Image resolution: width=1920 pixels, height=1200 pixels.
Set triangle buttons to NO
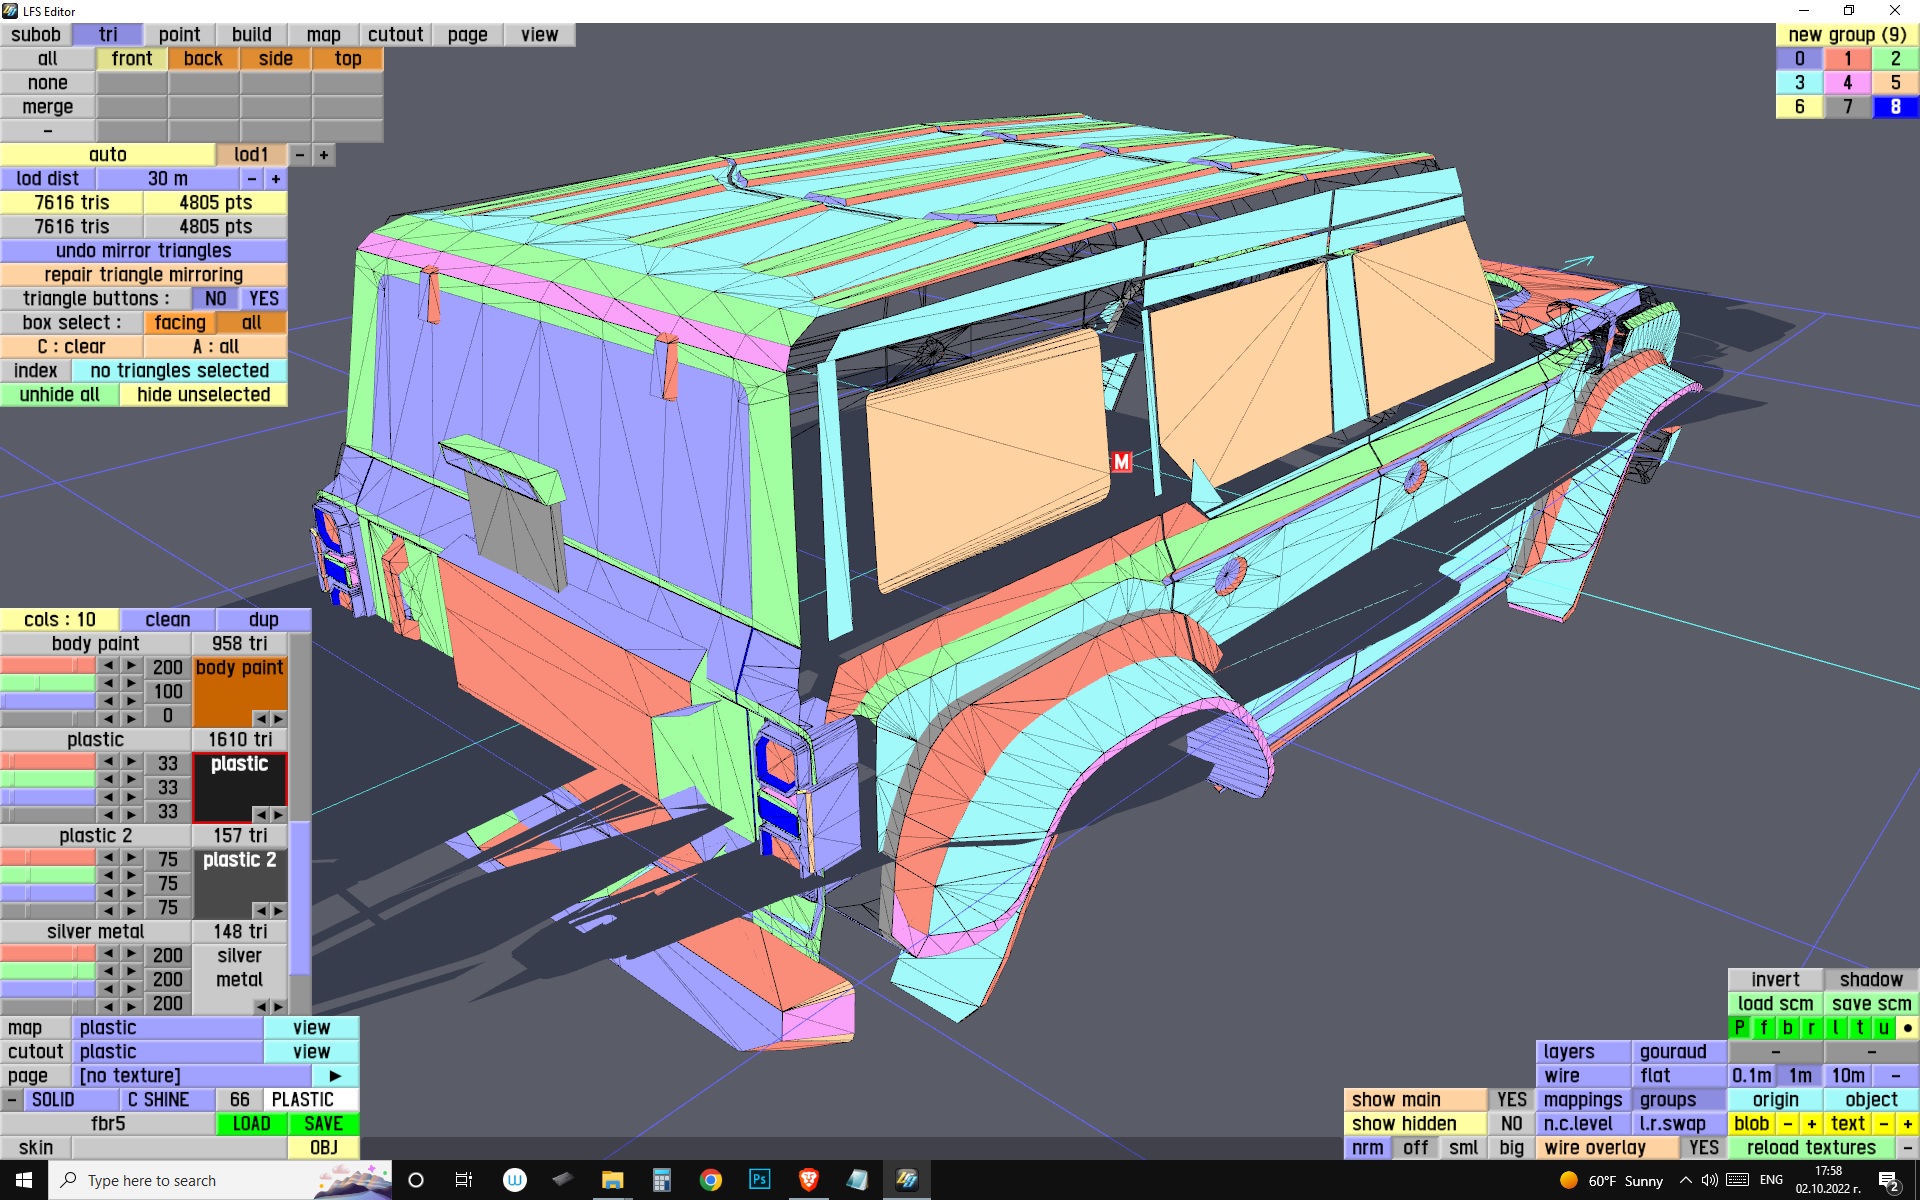(215, 299)
